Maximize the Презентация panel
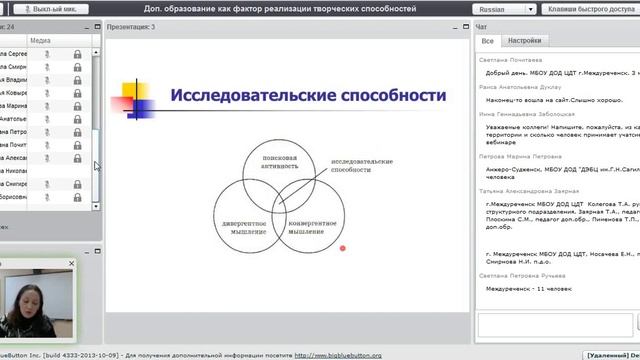Image resolution: width=640 pixels, height=360 pixels. [x=466, y=27]
